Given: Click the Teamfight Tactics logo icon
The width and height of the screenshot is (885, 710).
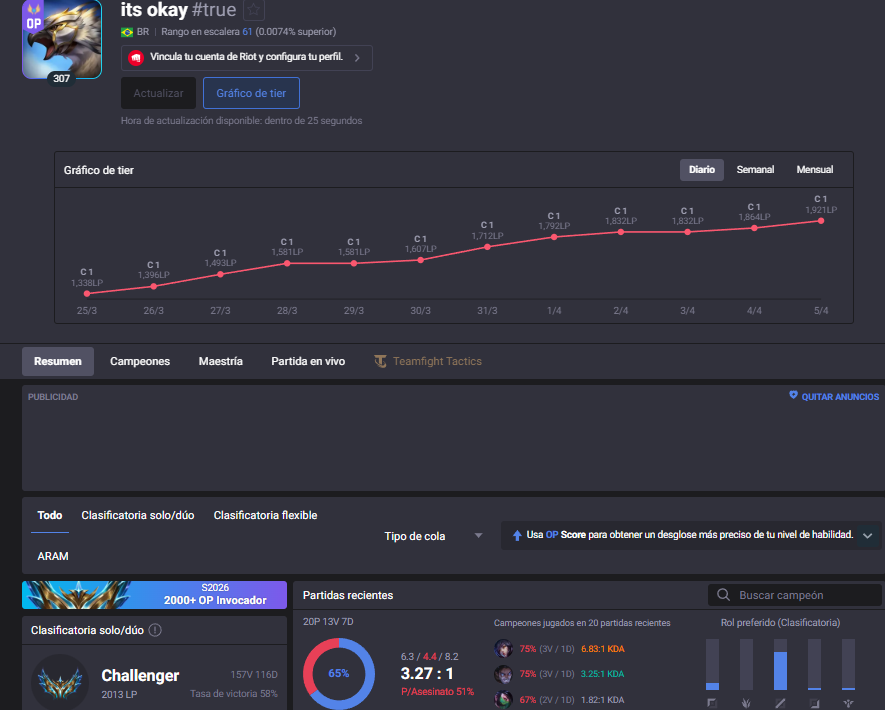Looking at the screenshot, I should click(380, 361).
